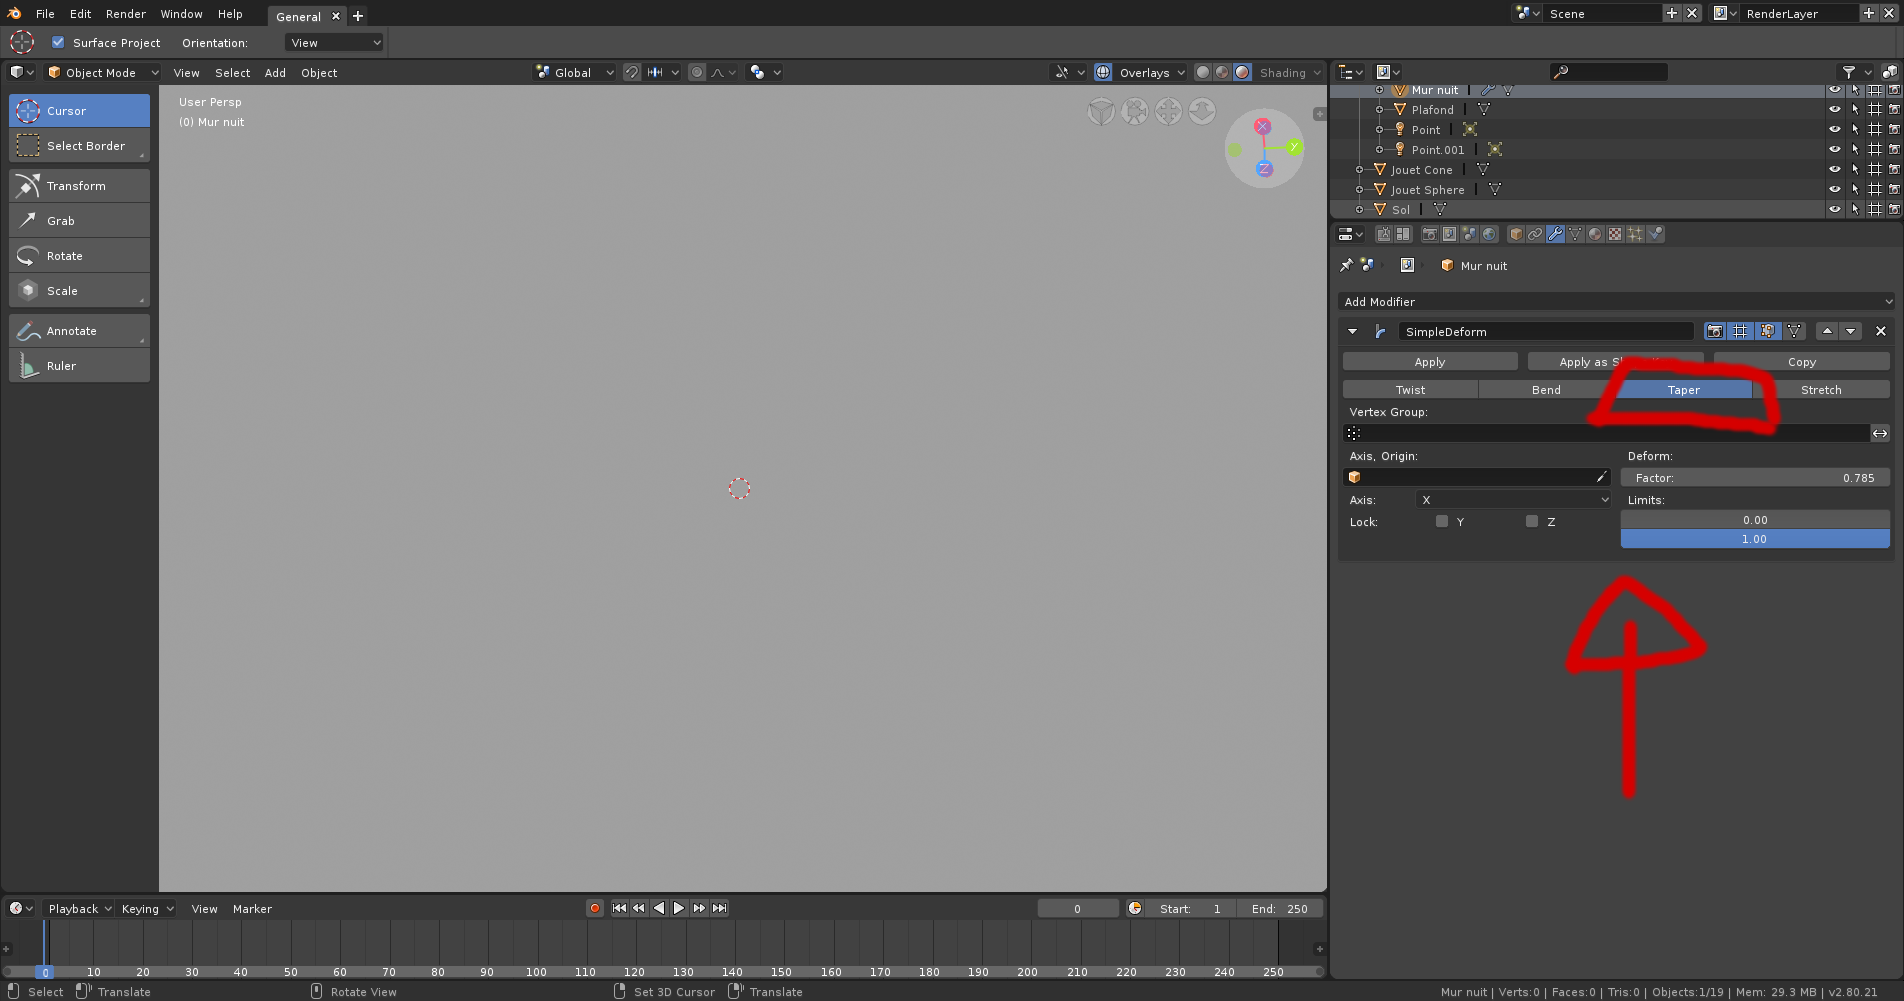Open the Modifiers properties tab wrench icon
This screenshot has height=1001, width=1904.
(1555, 234)
